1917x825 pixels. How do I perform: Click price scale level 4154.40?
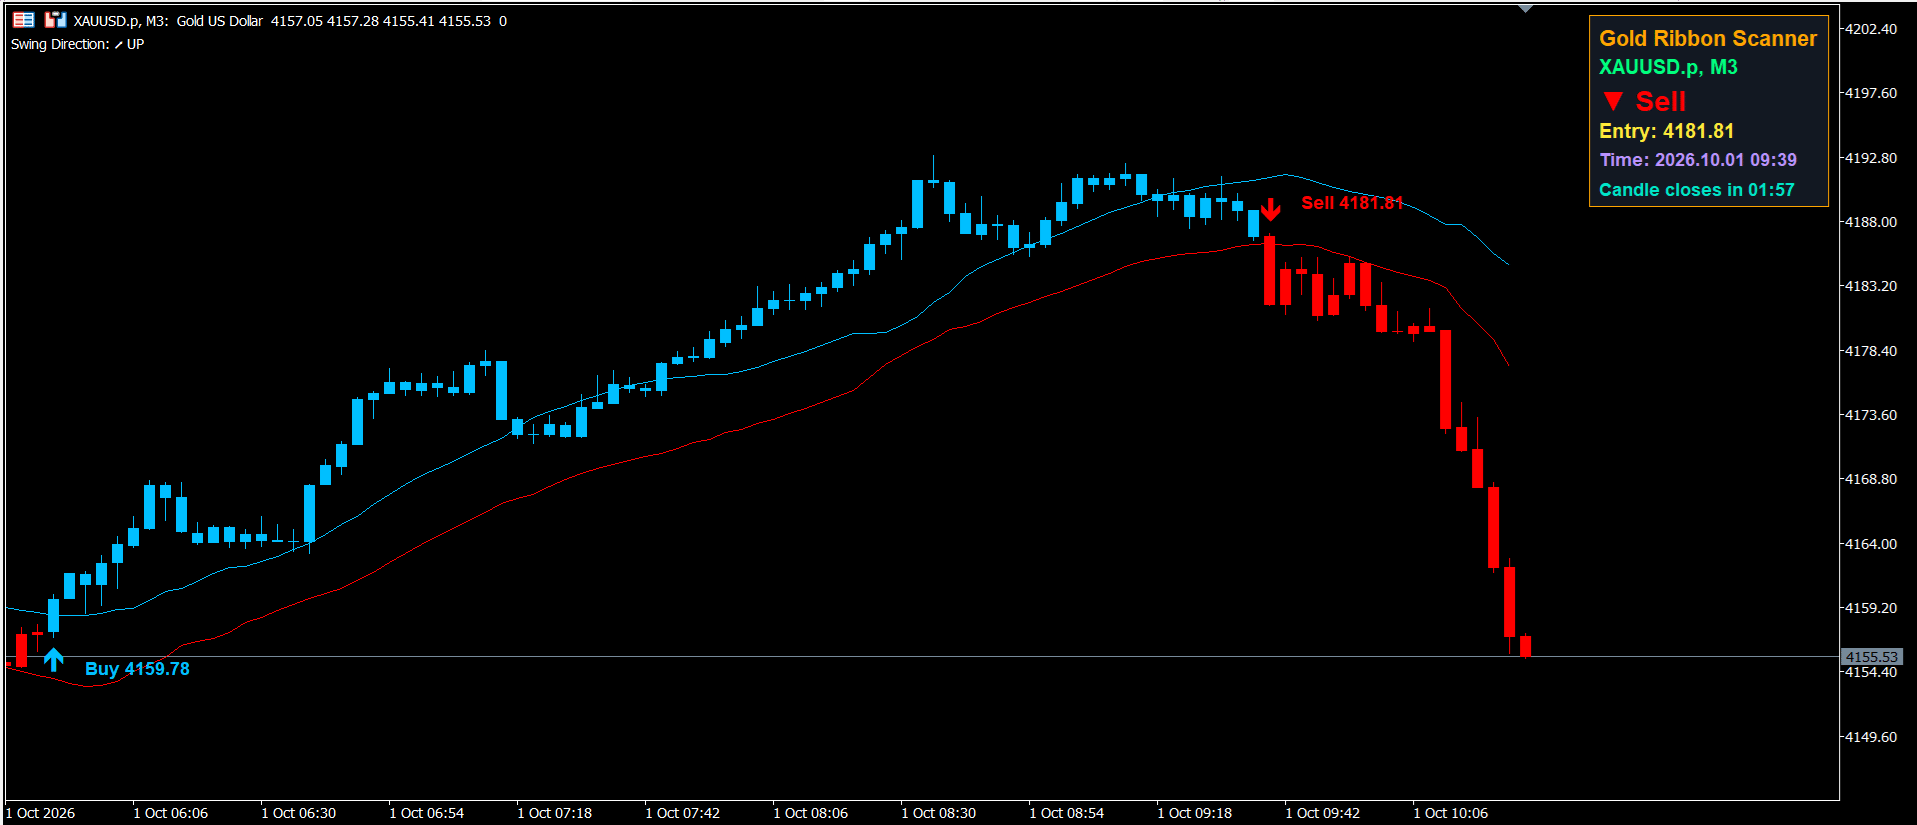click(x=1871, y=673)
